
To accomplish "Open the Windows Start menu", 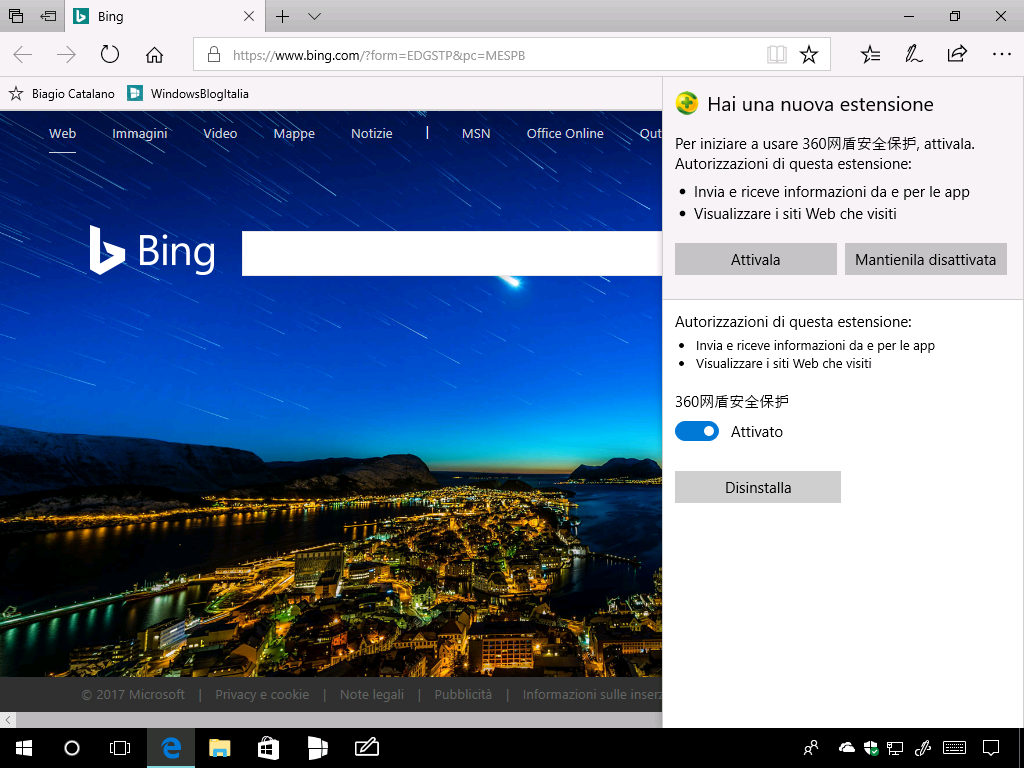I will [x=24, y=748].
